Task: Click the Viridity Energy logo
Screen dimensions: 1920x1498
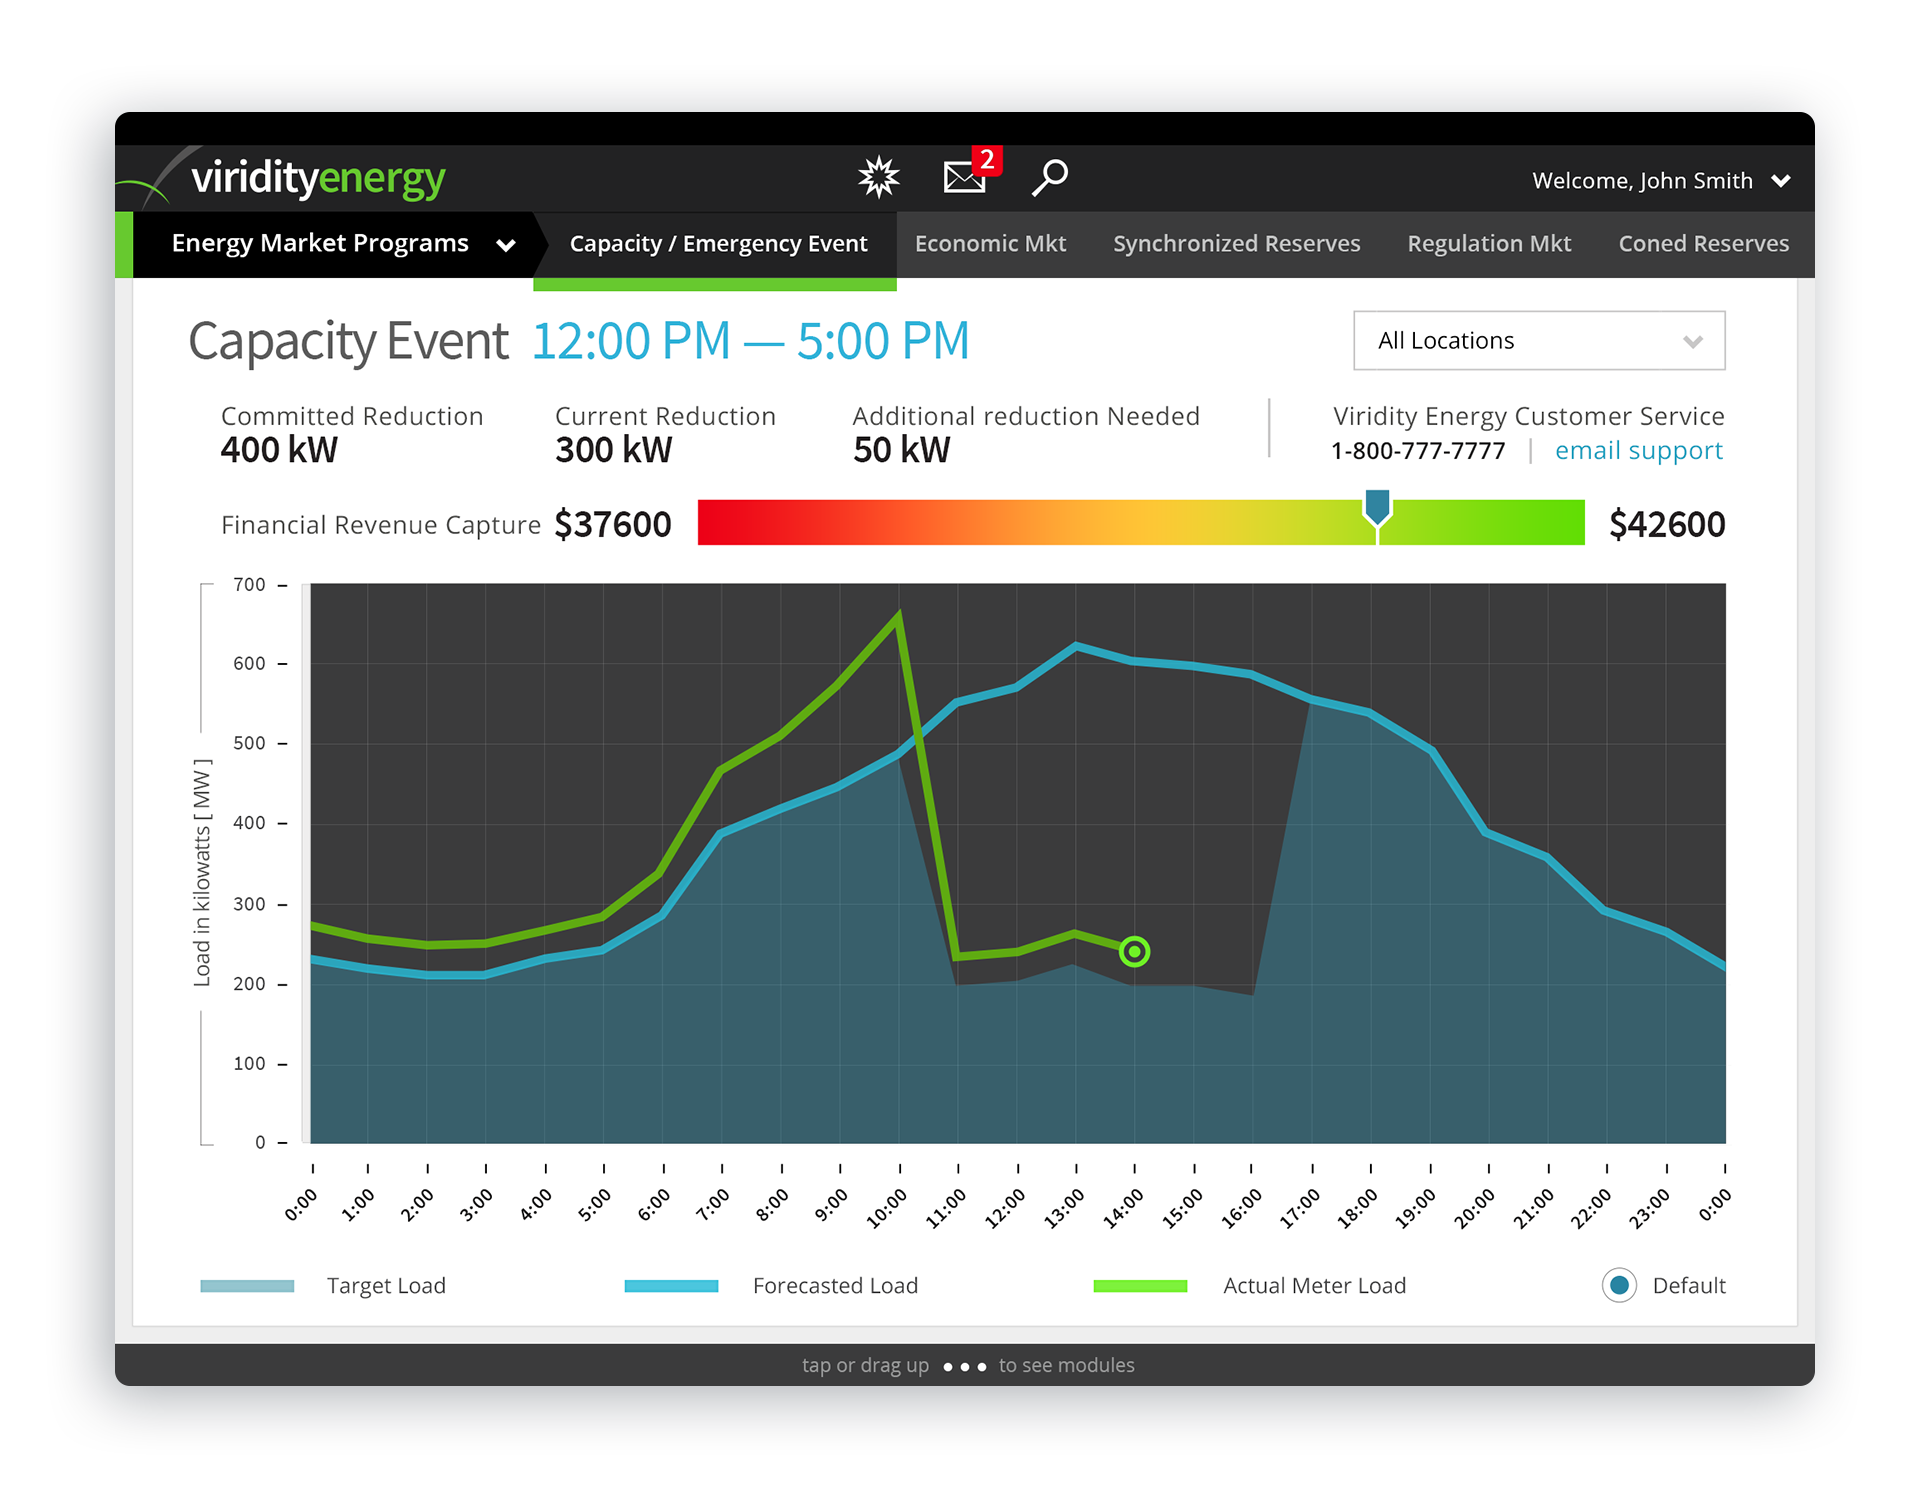Action: [x=316, y=179]
